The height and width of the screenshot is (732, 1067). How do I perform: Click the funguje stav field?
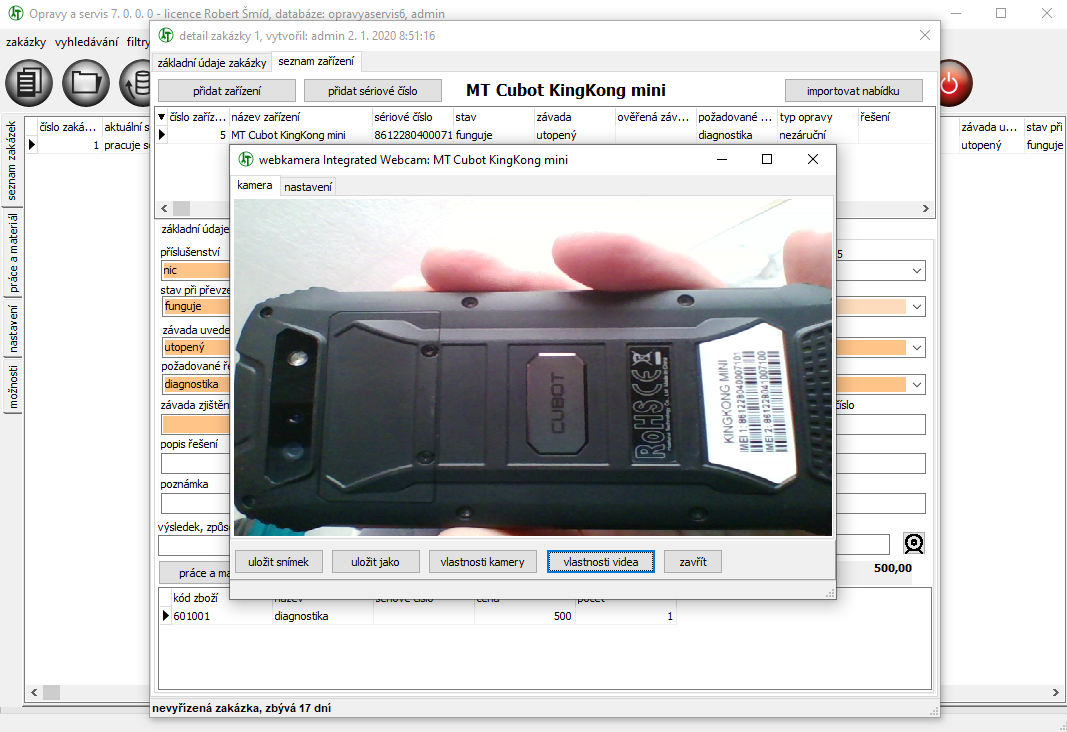[x=196, y=307]
